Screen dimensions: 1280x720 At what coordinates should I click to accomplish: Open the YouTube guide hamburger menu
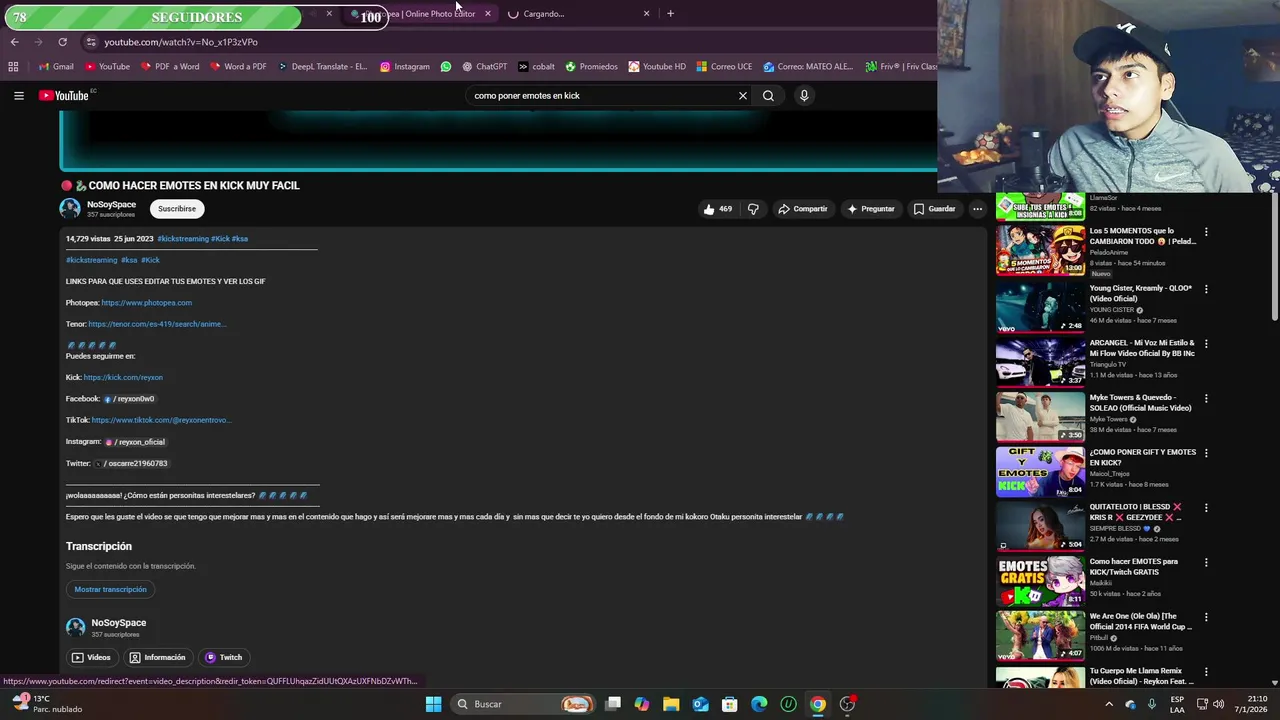tap(18, 96)
